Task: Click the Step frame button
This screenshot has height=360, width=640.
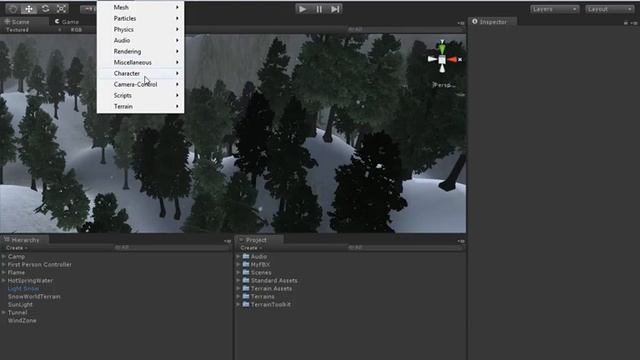Action: click(x=335, y=9)
